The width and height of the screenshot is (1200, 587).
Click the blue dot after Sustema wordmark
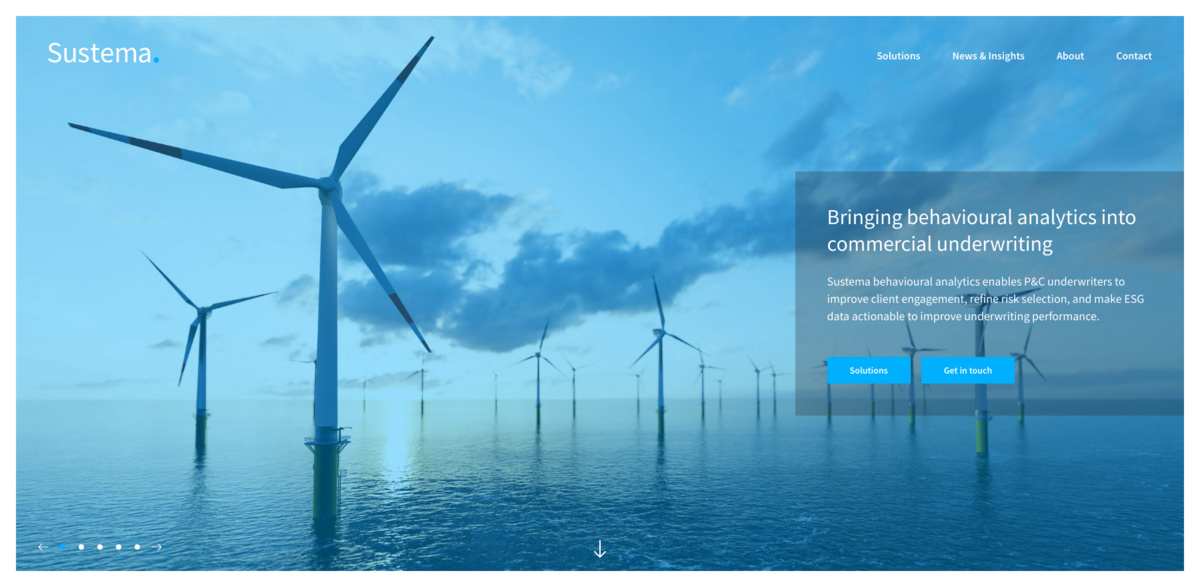coord(156,60)
